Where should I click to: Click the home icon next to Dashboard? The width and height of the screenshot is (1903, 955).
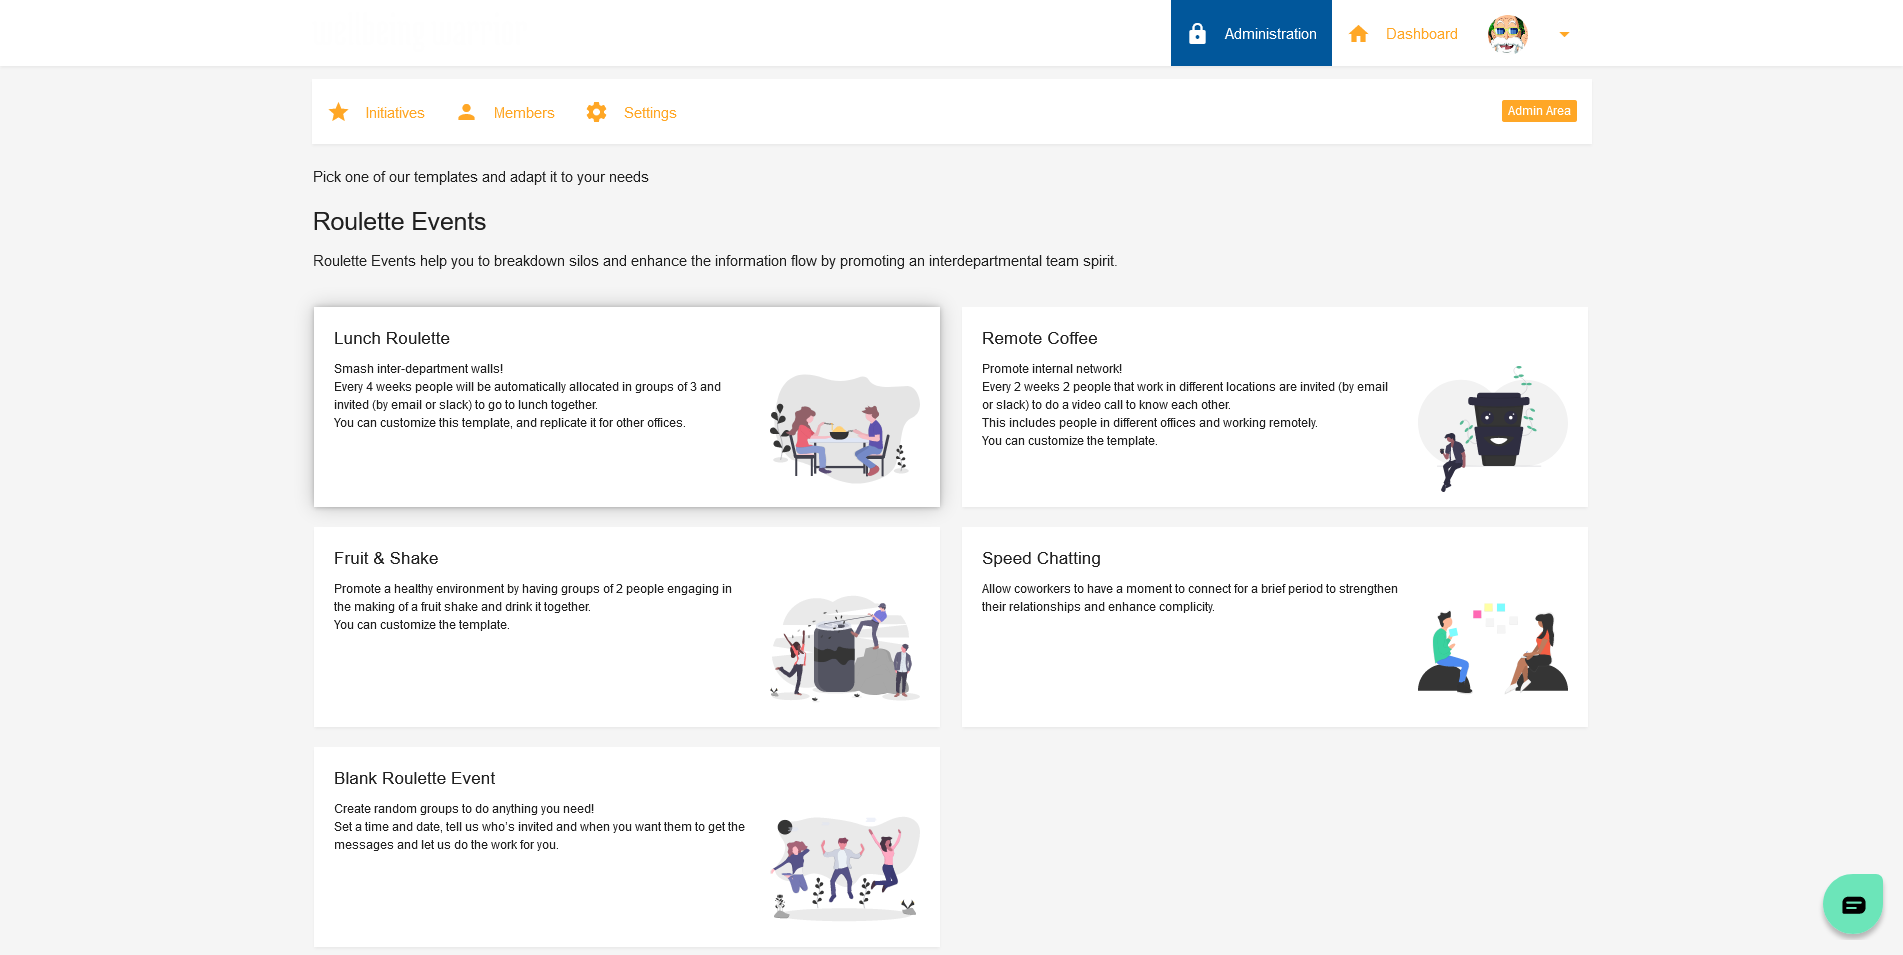pyautogui.click(x=1358, y=33)
